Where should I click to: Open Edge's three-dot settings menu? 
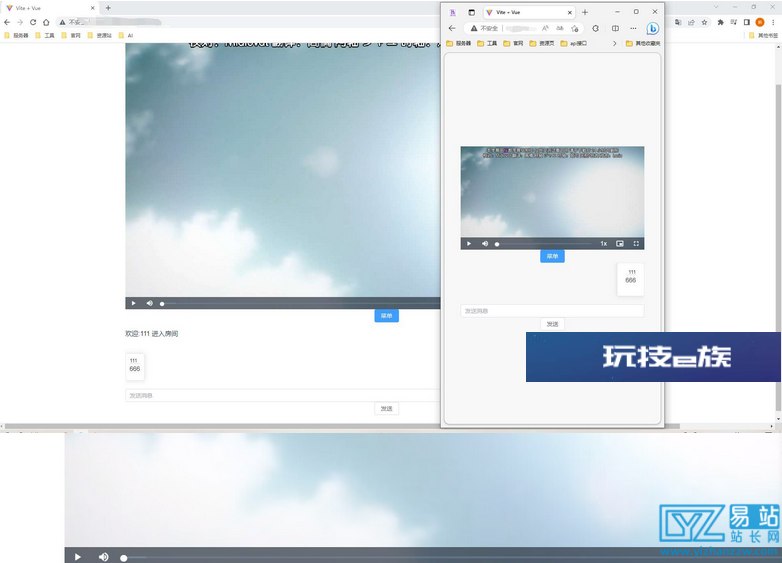coord(633,29)
